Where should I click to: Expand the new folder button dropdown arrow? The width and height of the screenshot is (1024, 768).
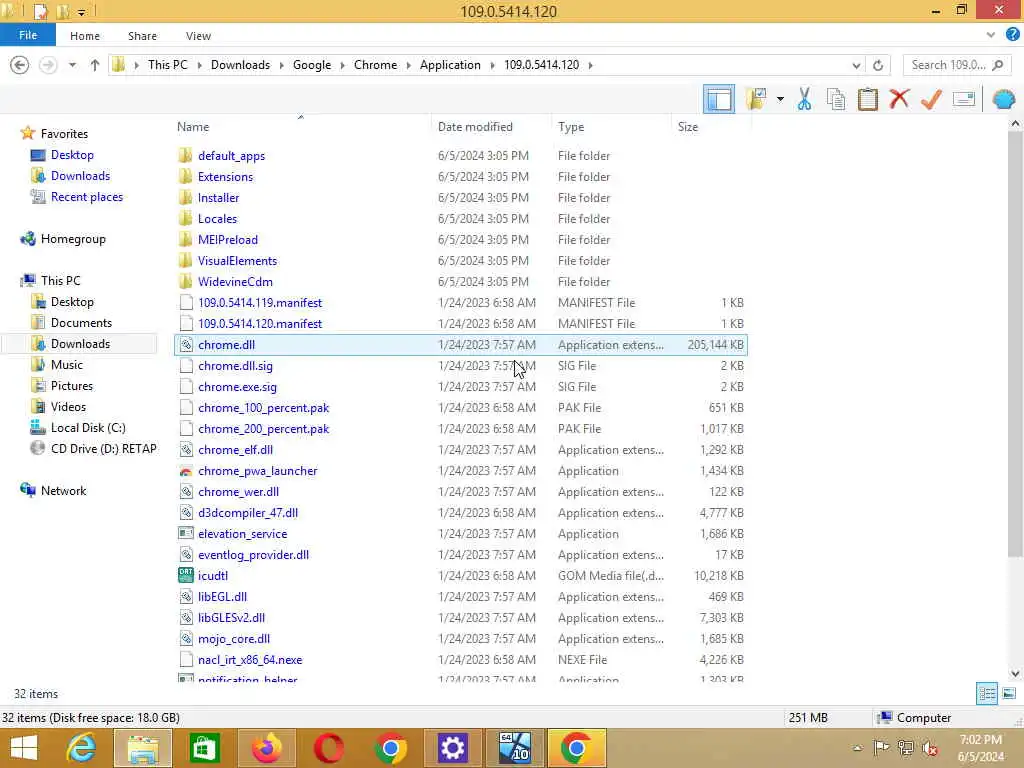(x=780, y=99)
